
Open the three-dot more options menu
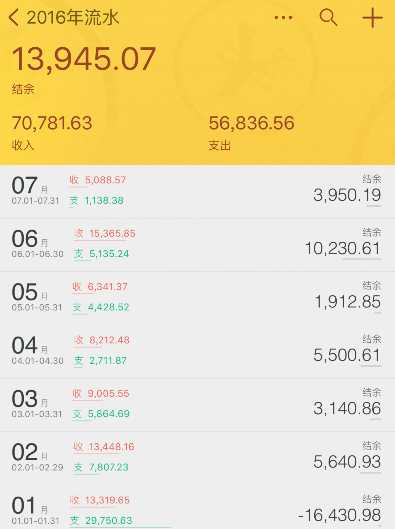pos(283,18)
